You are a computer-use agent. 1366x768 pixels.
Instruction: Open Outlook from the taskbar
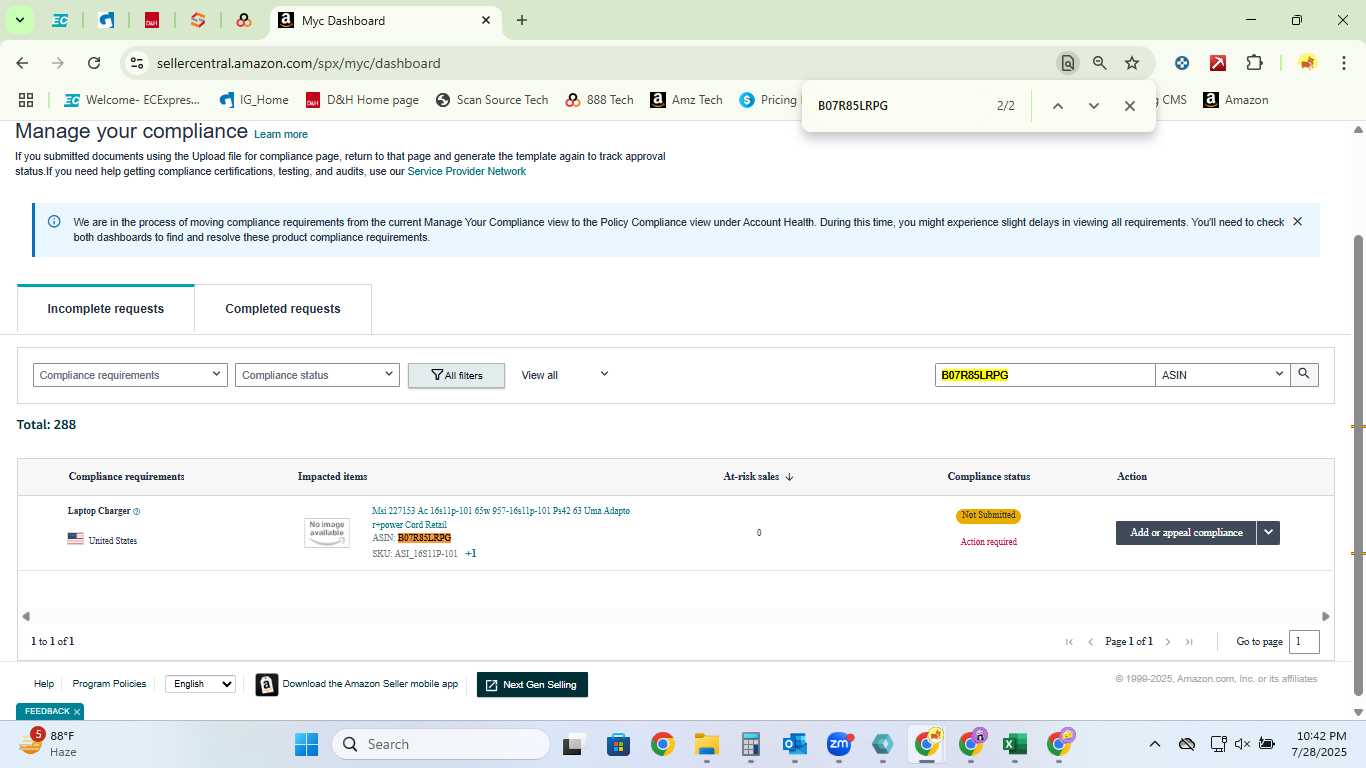[x=795, y=744]
